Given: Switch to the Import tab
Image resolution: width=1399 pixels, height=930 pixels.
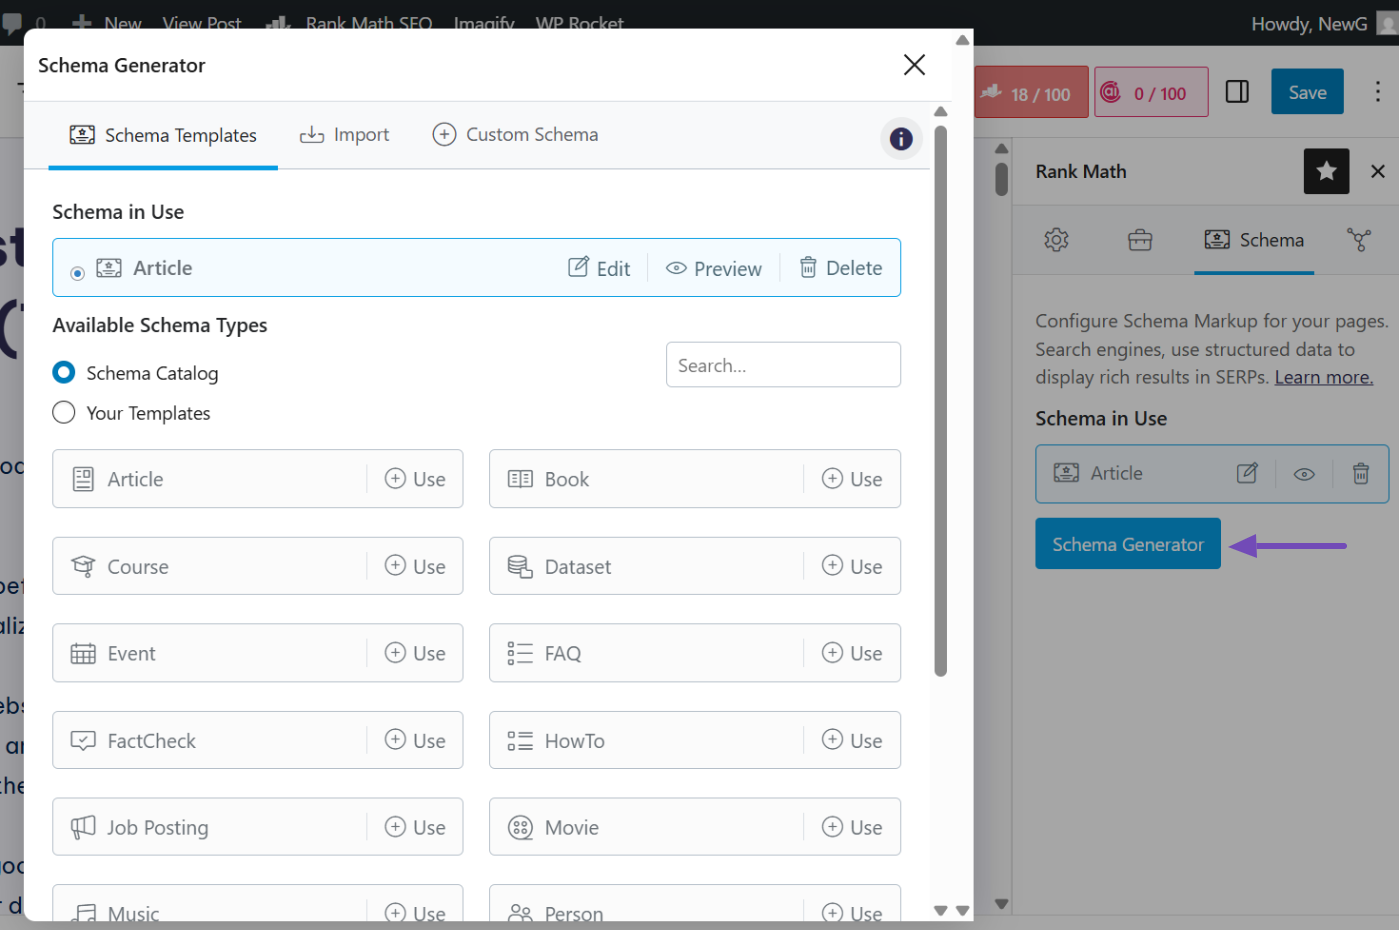Looking at the screenshot, I should click(345, 135).
